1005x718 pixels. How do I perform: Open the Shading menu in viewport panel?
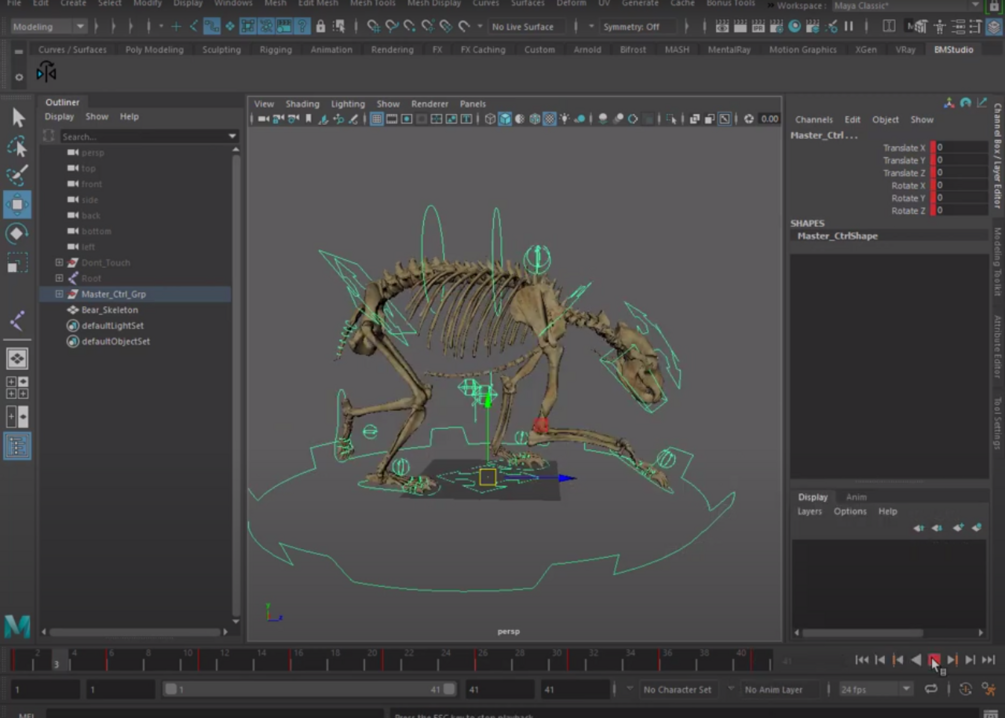[302, 104]
